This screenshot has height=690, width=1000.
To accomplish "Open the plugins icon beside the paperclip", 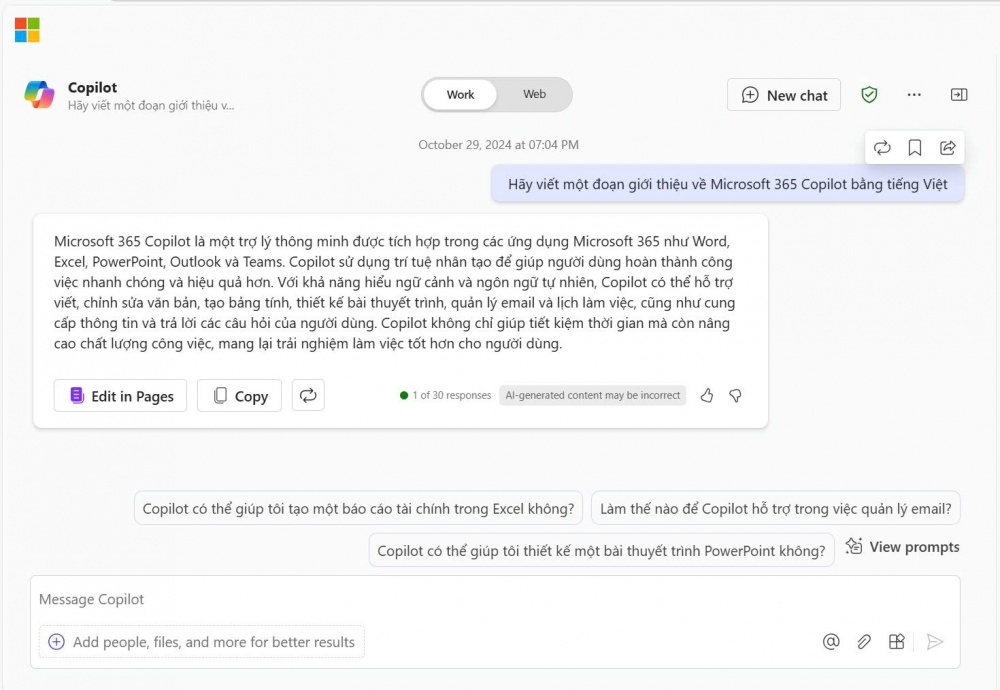I will click(x=896, y=641).
